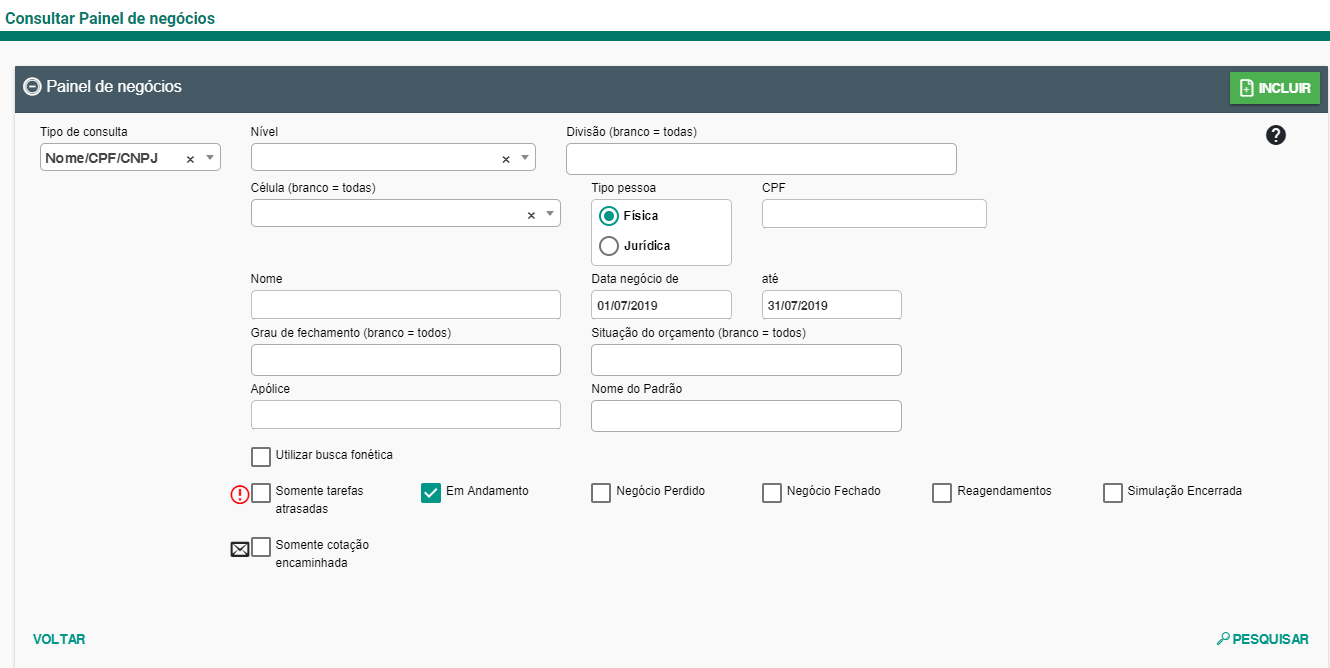Collapse the Painel de negócios panel
The image size is (1330, 668).
(32, 87)
